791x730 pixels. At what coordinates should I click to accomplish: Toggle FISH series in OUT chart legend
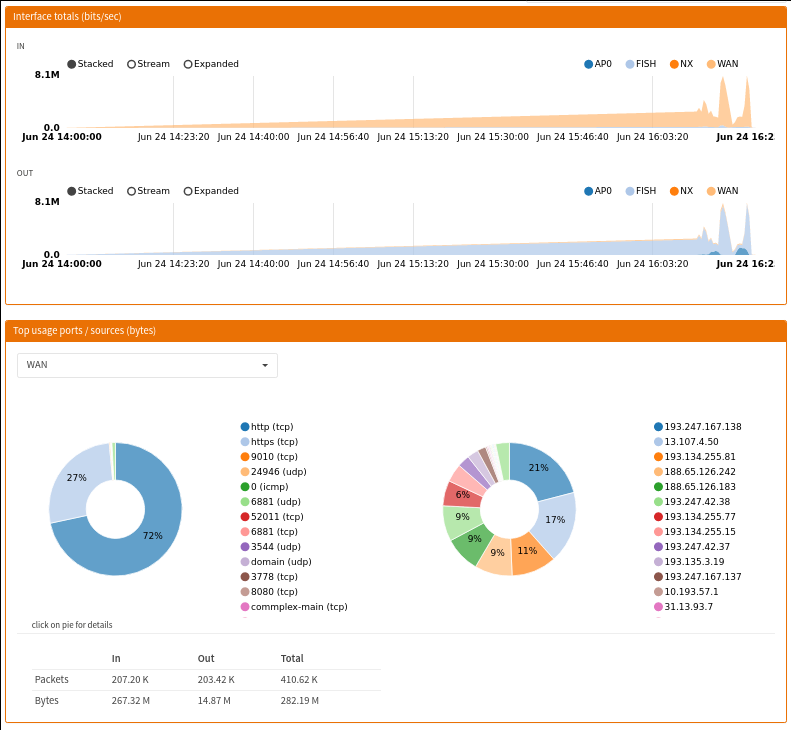(641, 191)
